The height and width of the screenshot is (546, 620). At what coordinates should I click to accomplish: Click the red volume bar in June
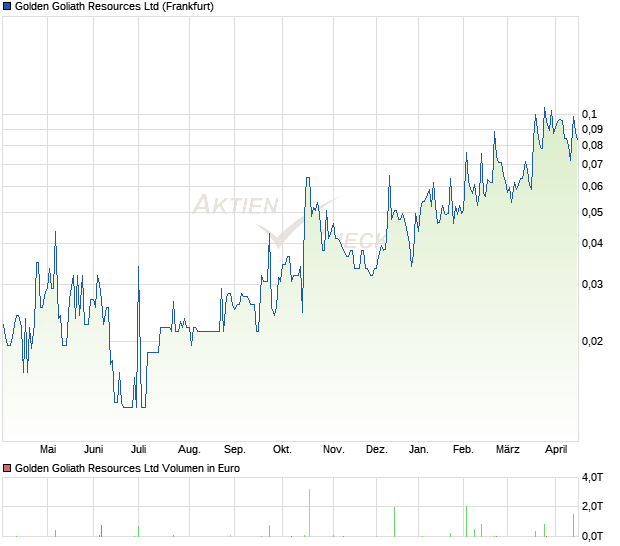(101, 531)
